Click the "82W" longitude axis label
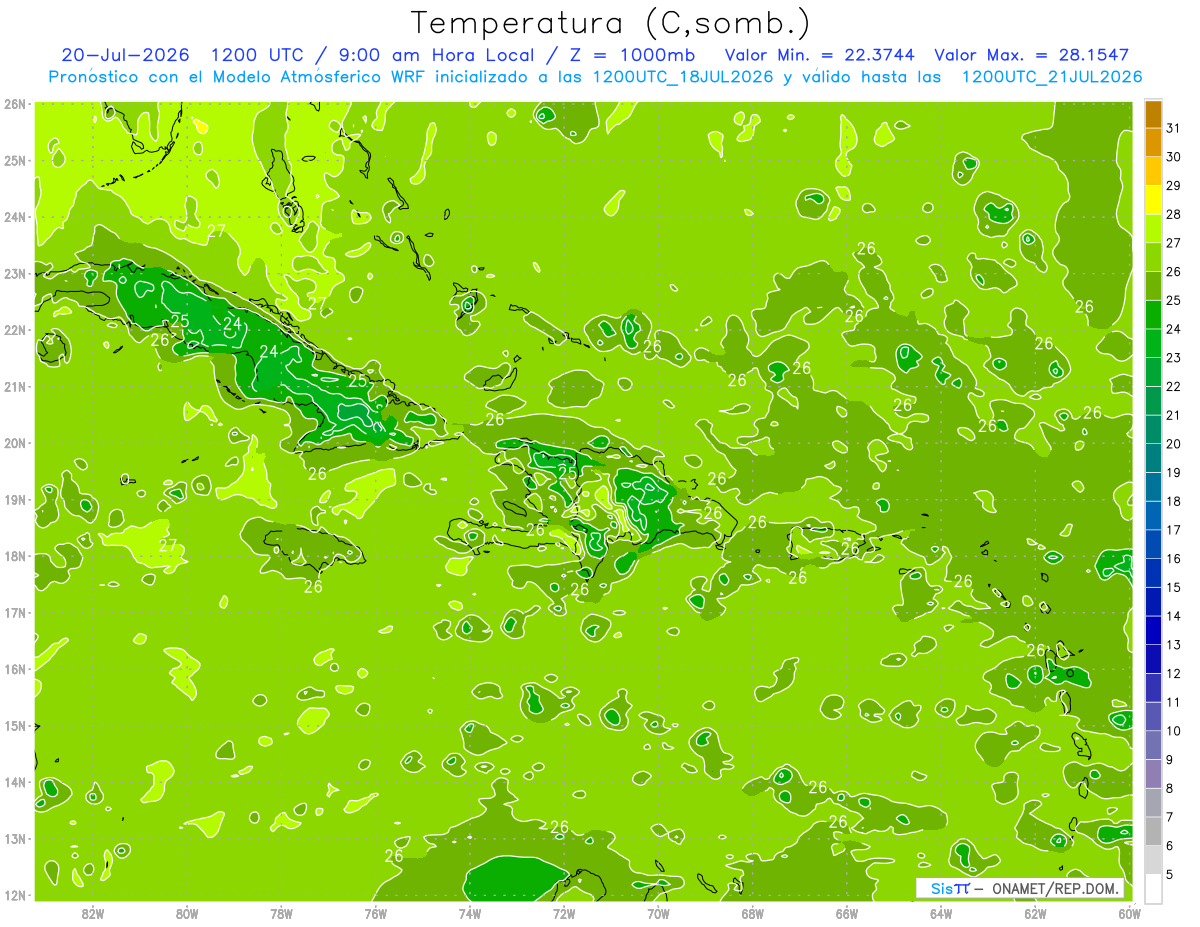This screenshot has width=1200, height=927. (93, 913)
